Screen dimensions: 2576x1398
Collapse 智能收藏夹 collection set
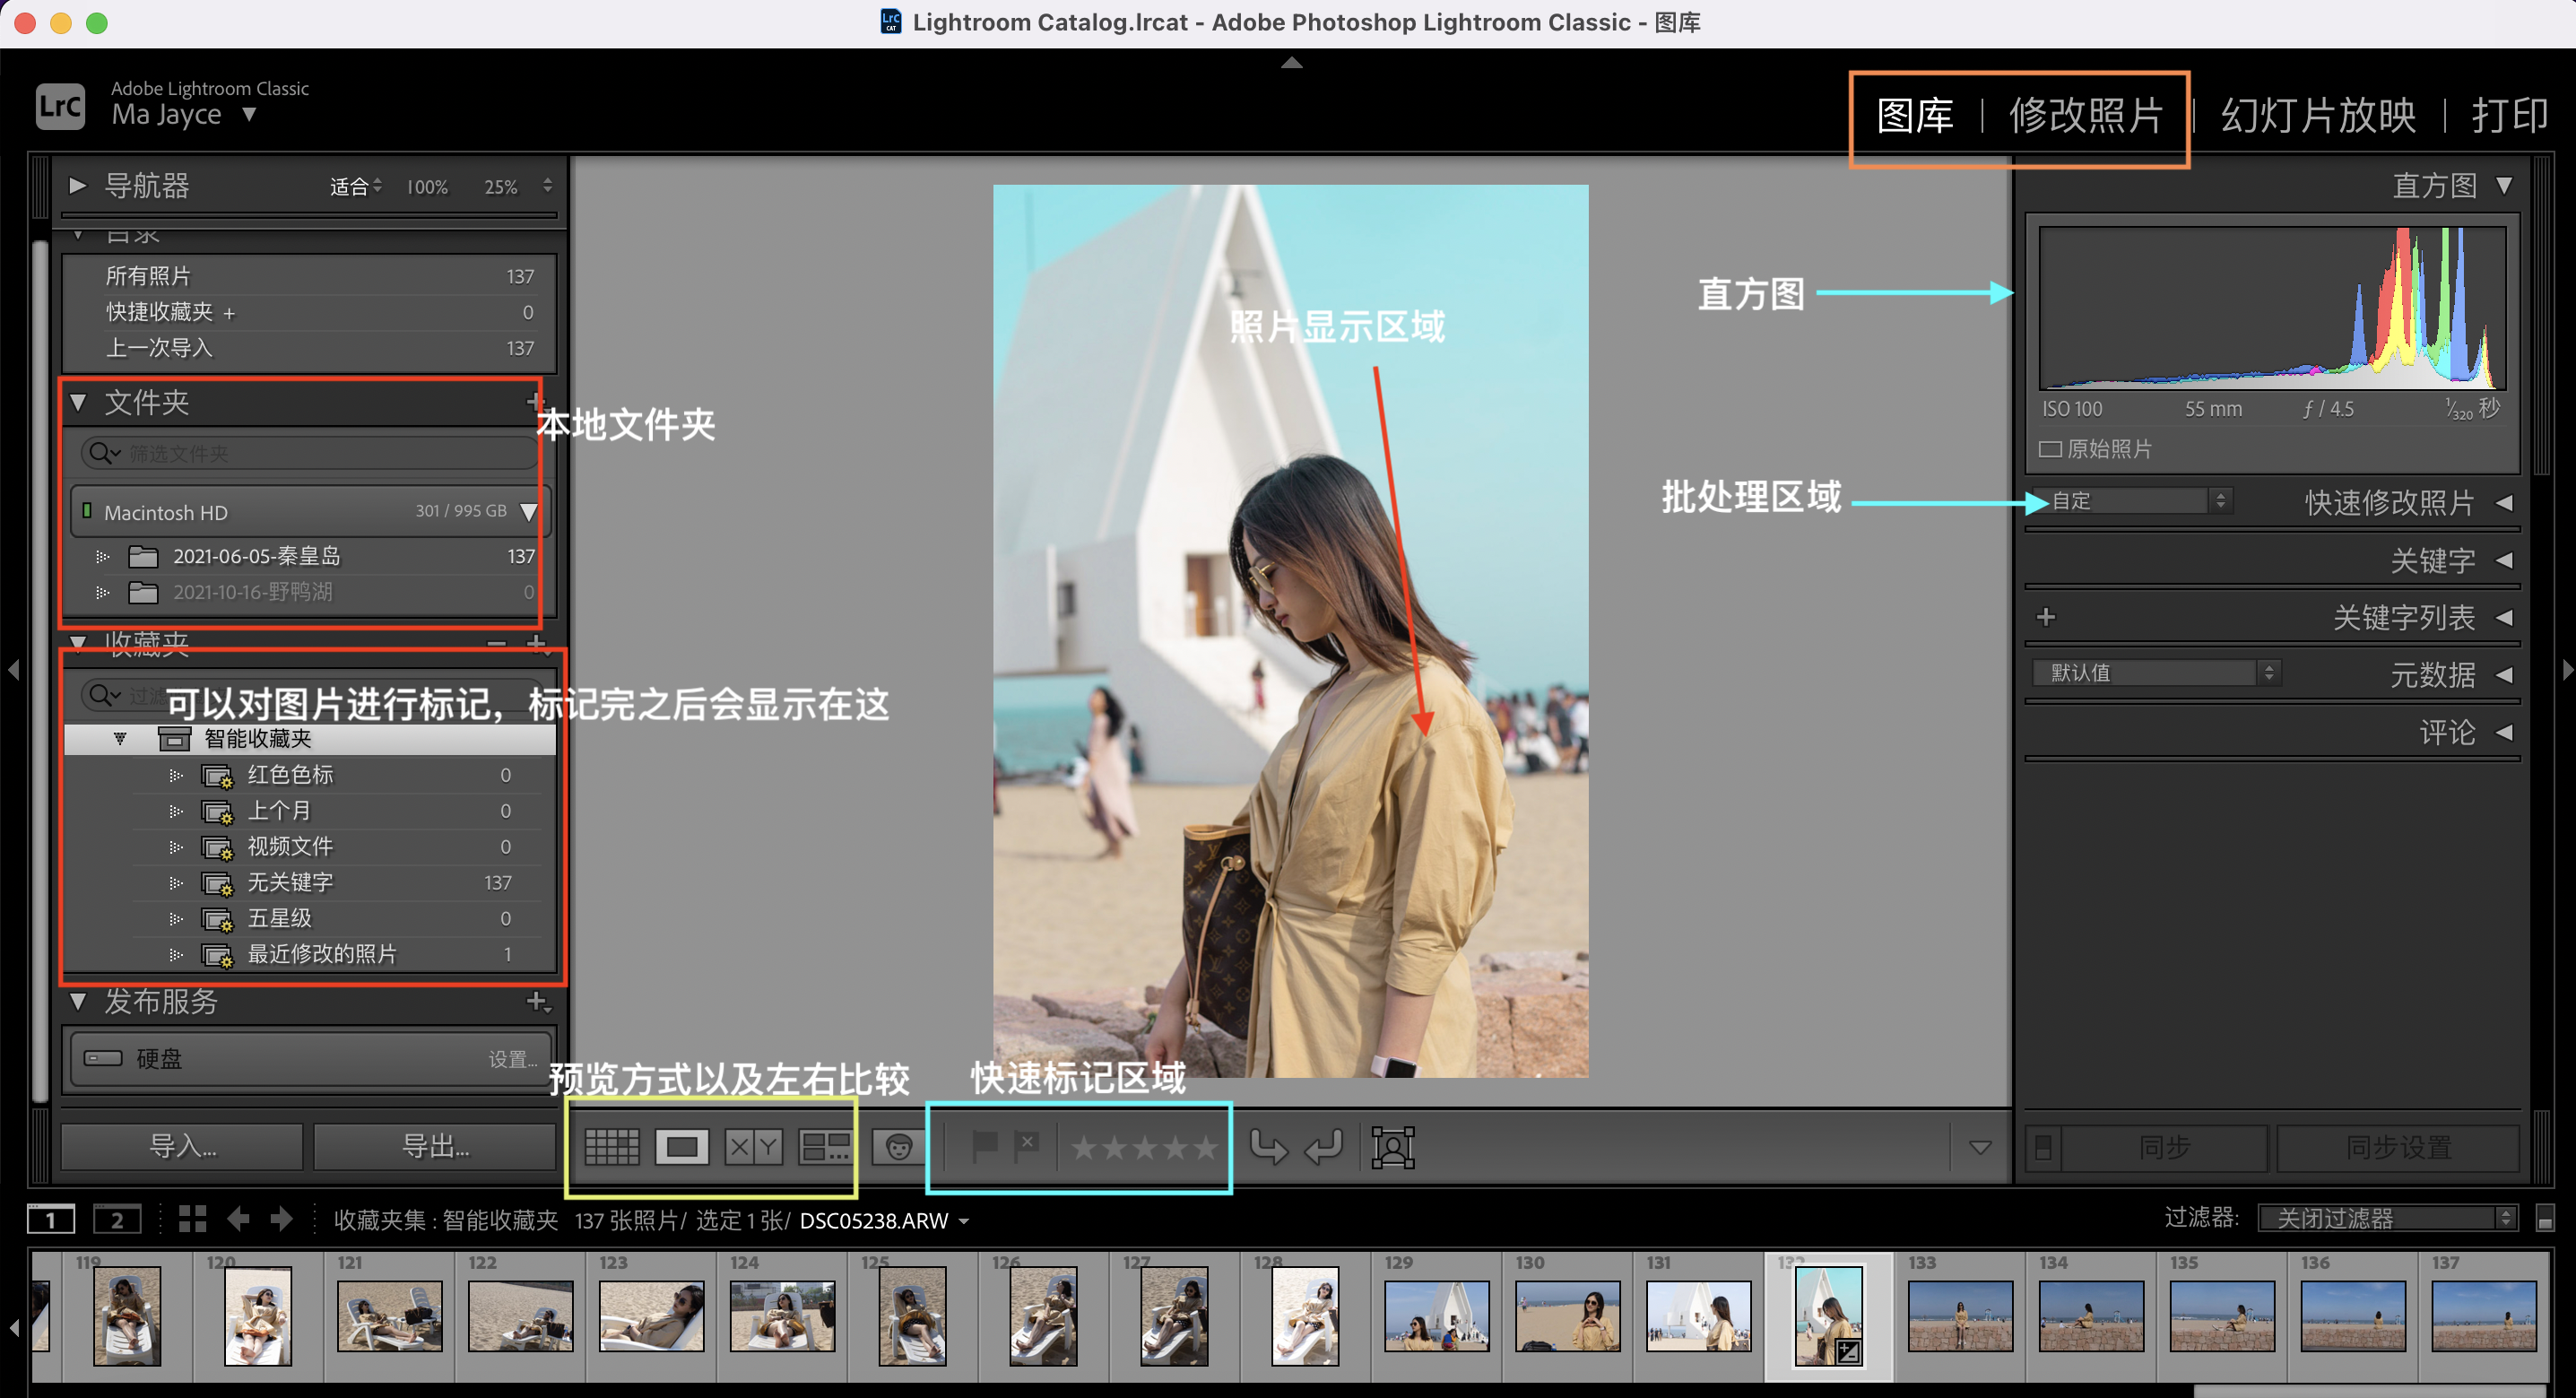120,739
